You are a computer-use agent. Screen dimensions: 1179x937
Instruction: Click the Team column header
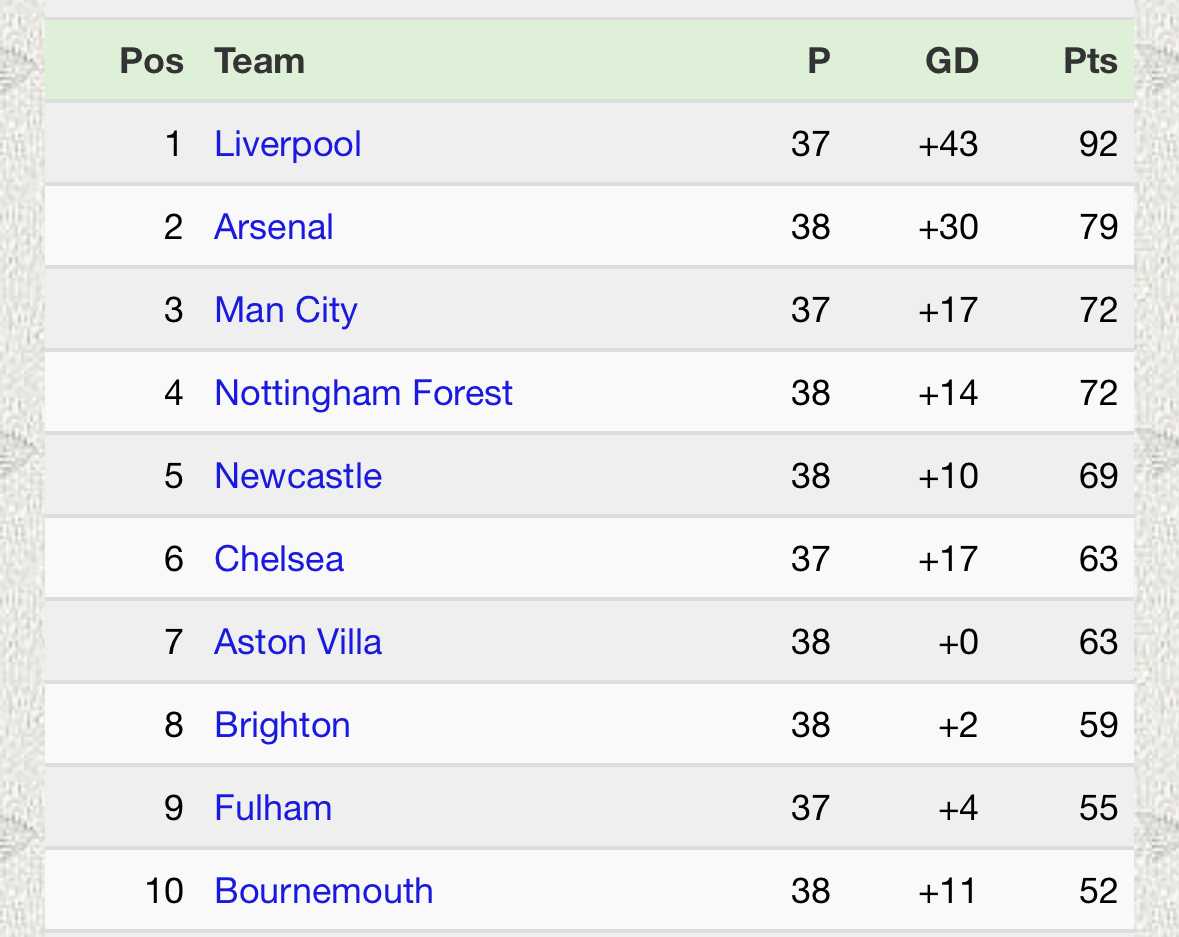(259, 61)
